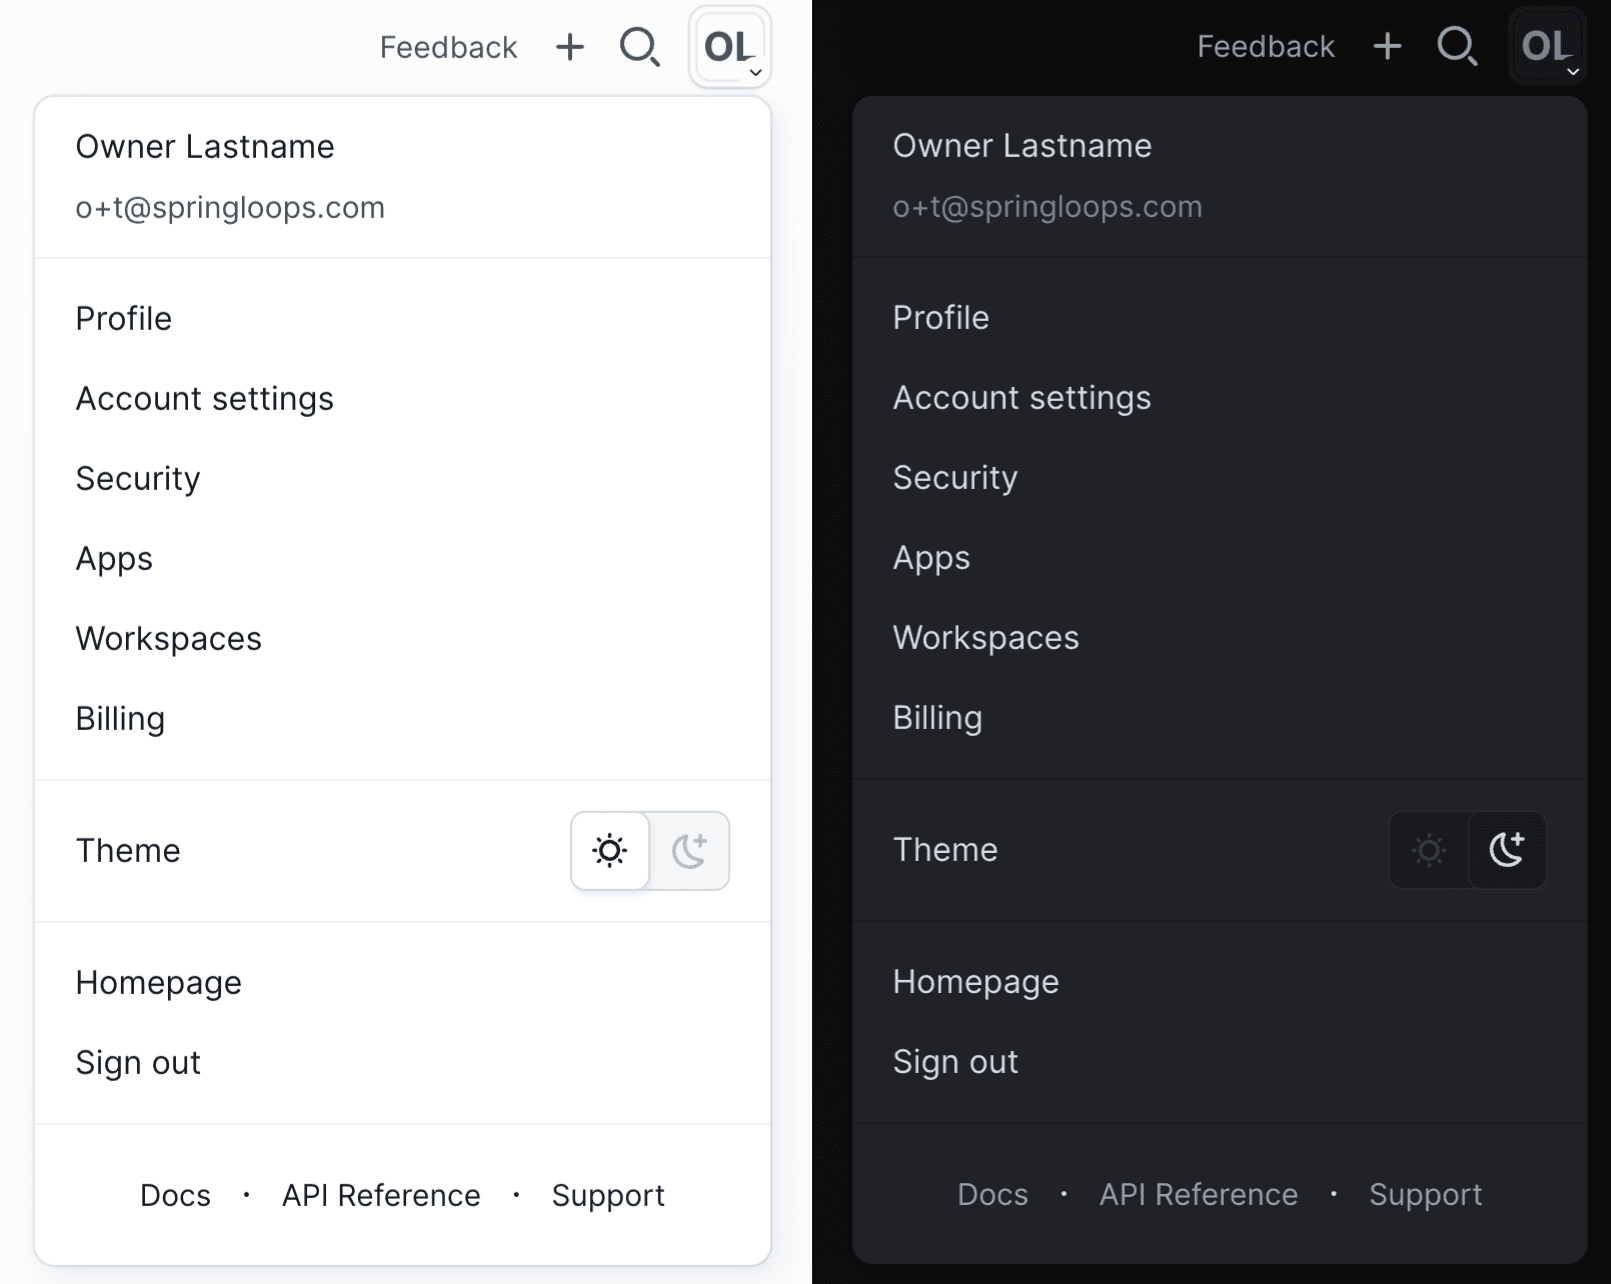Click the Feedback button
The width and height of the screenshot is (1611, 1284).
pyautogui.click(x=448, y=46)
